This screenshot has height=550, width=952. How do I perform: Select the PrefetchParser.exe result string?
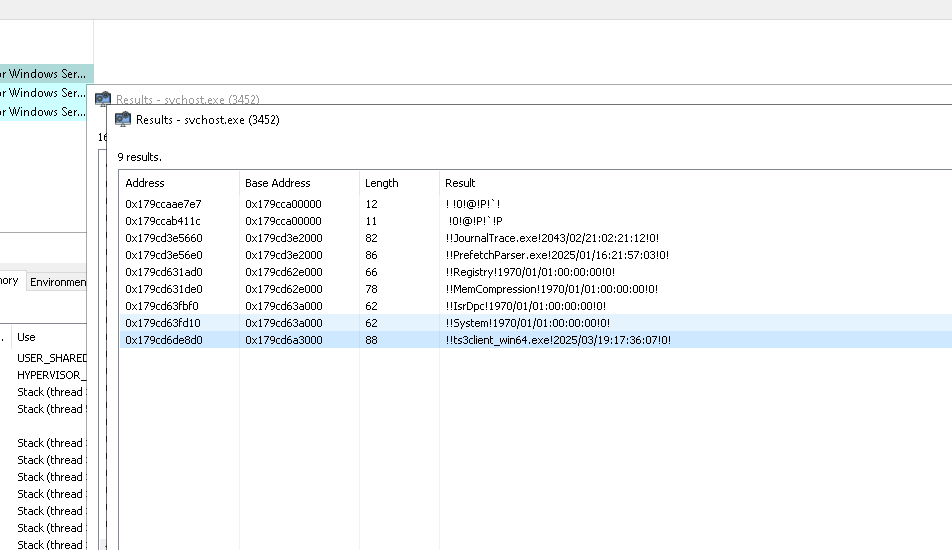click(557, 255)
